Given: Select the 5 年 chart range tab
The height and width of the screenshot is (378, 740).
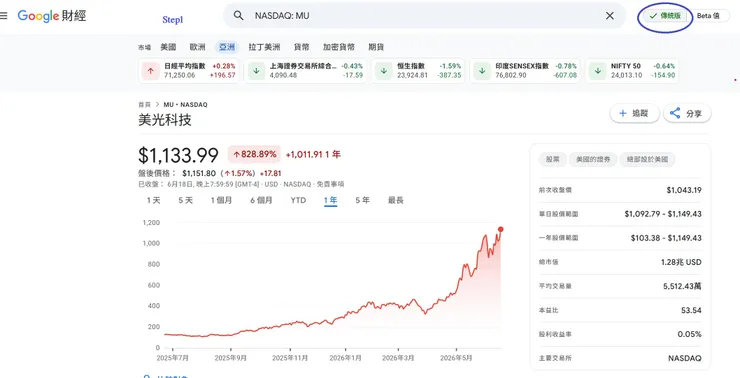Looking at the screenshot, I should pyautogui.click(x=362, y=201).
